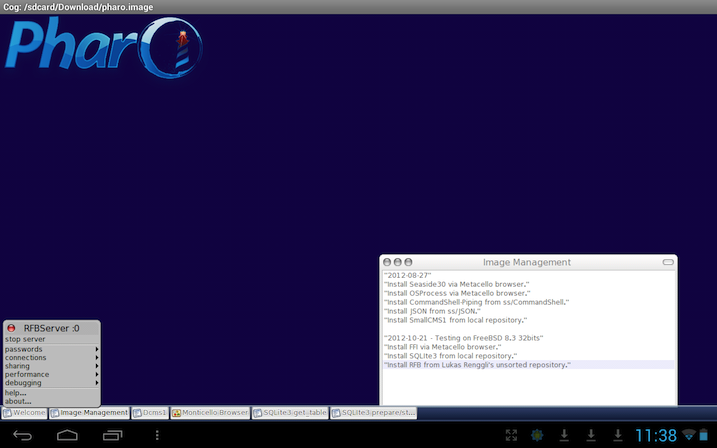Click the Image Management title bar
The image size is (717, 448).
click(527, 262)
